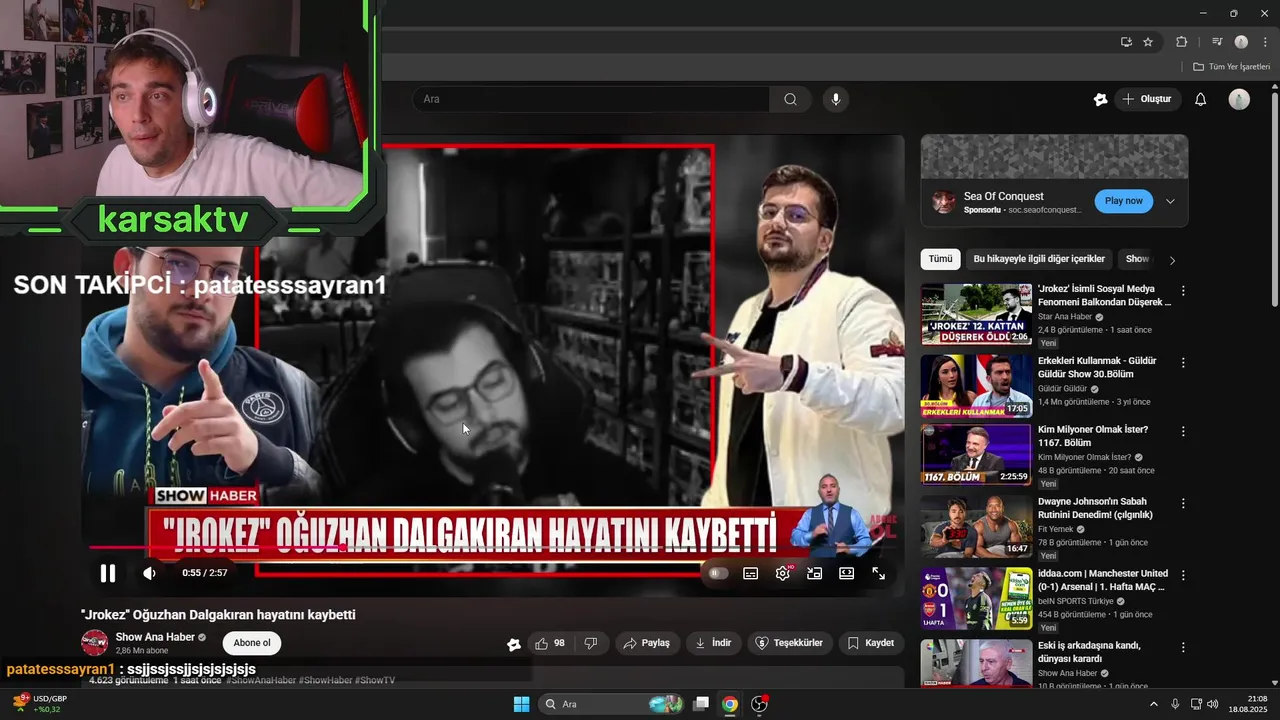The image size is (1280, 720).
Task: Open the Show Ana Haber channel avatar
Action: point(94,643)
